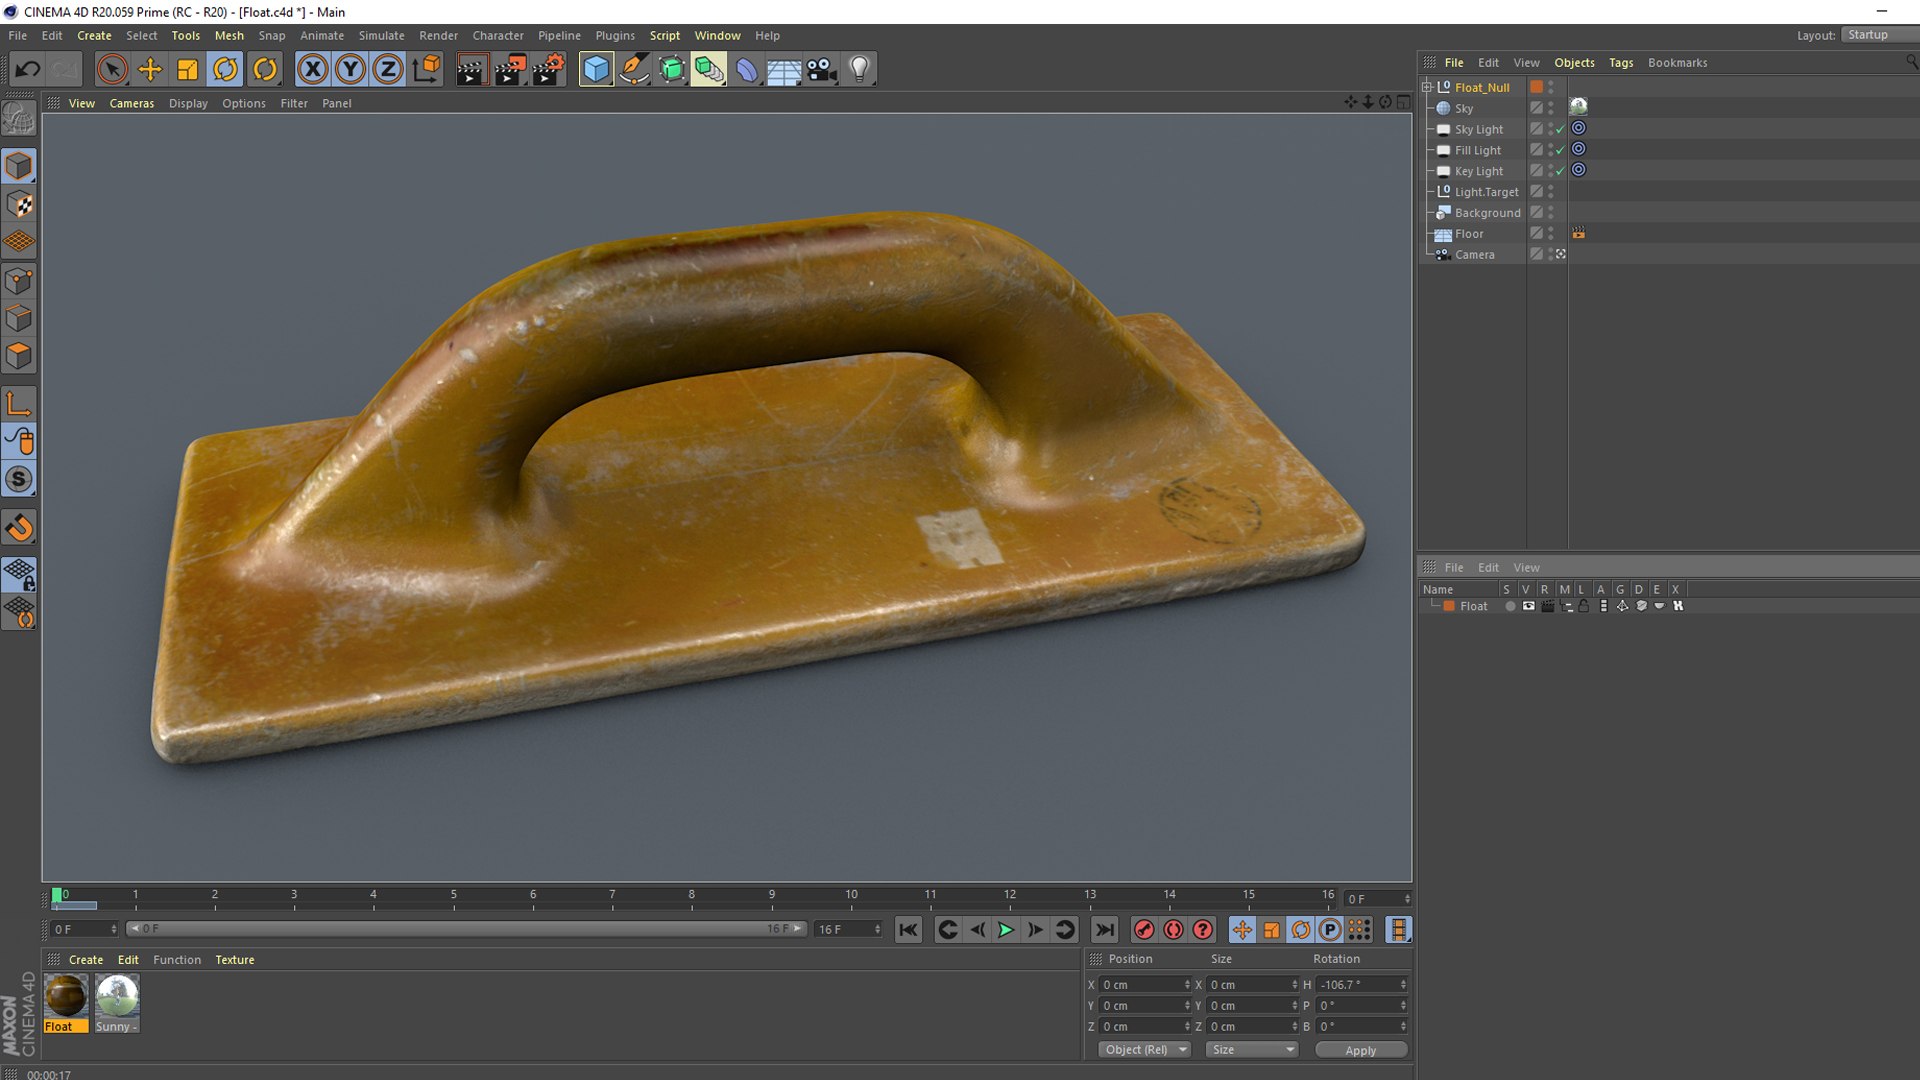
Task: Click the Record Active Objects button
Action: point(1144,930)
